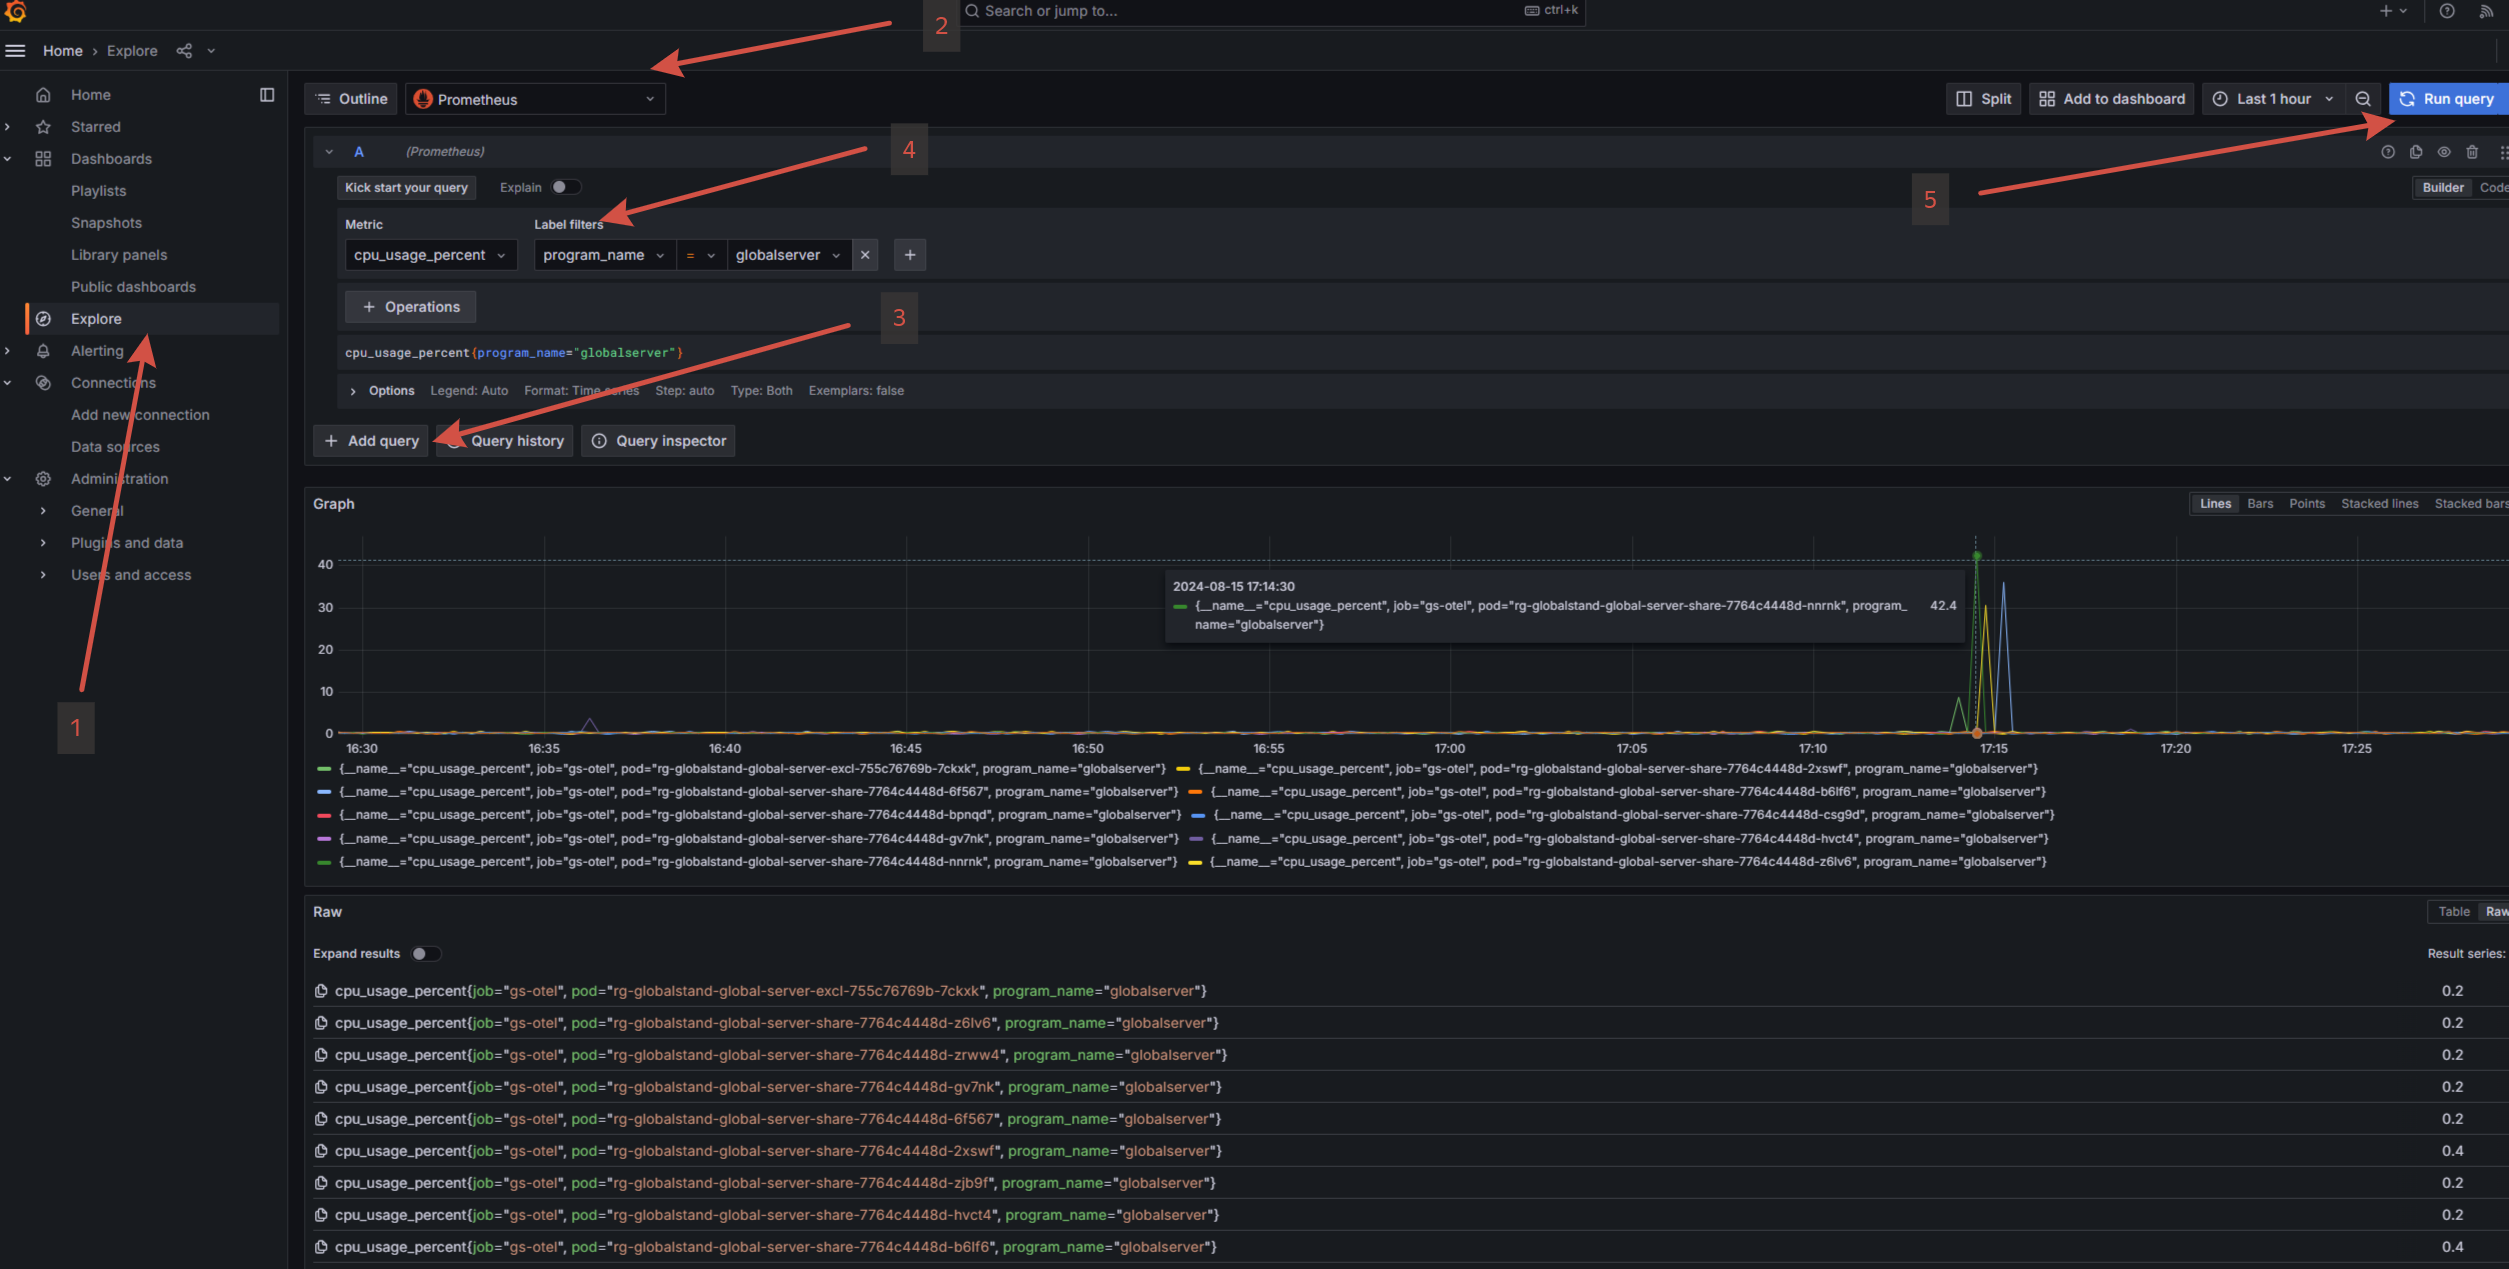This screenshot has width=2509, height=1269.
Task: Dock the sidebar menu panel icon
Action: [x=267, y=95]
